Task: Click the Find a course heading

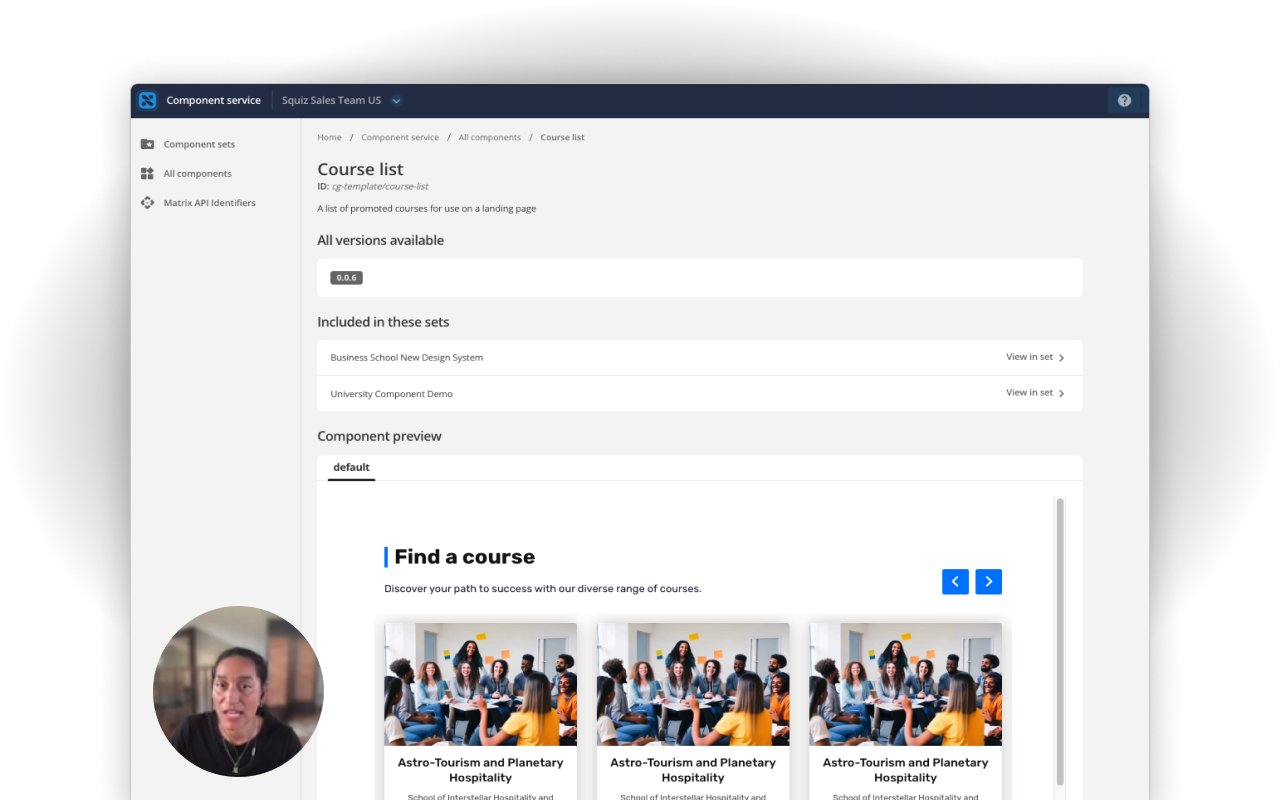Action: [x=464, y=557]
